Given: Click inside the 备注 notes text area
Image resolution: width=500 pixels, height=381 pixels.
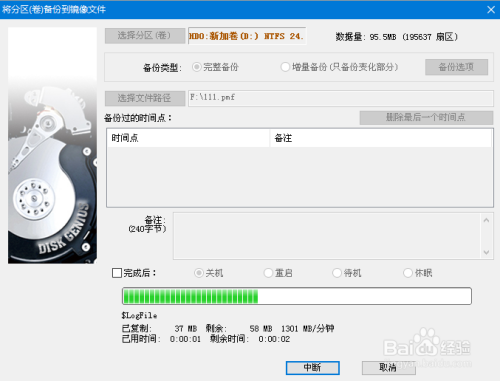Looking at the screenshot, I should tap(327, 236).
